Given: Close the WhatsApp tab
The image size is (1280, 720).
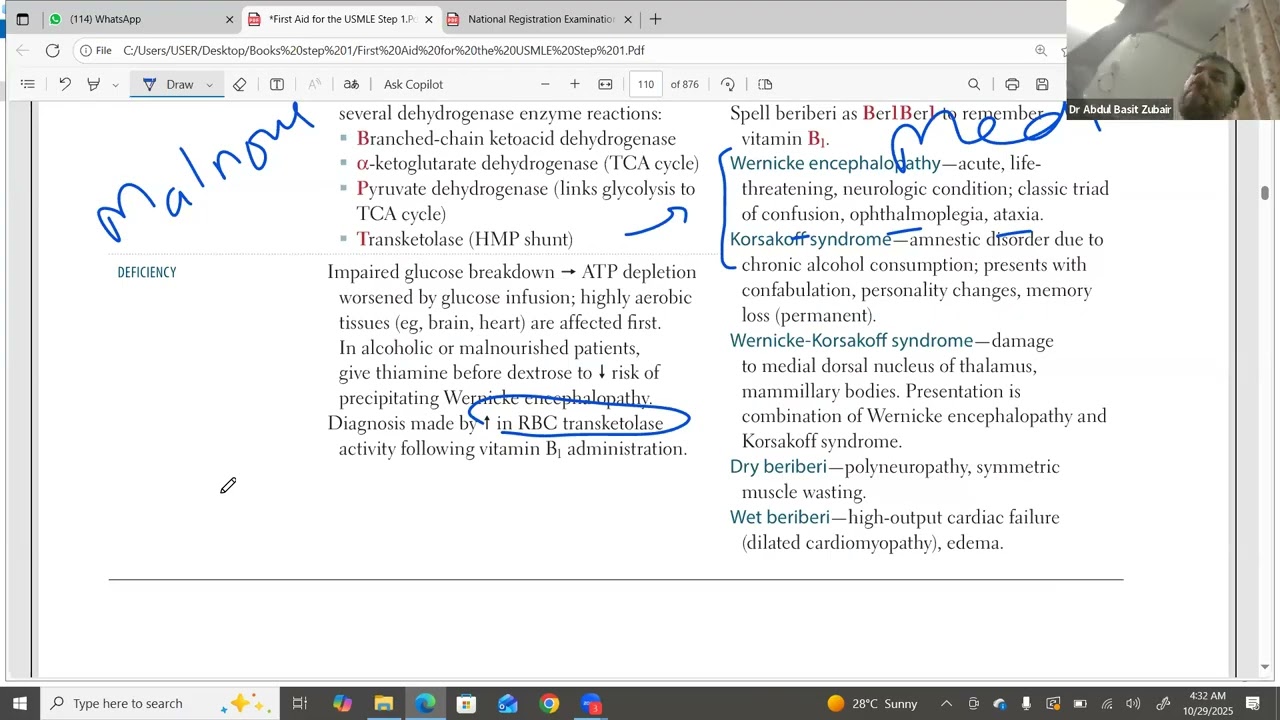Looking at the screenshot, I should point(229,19).
